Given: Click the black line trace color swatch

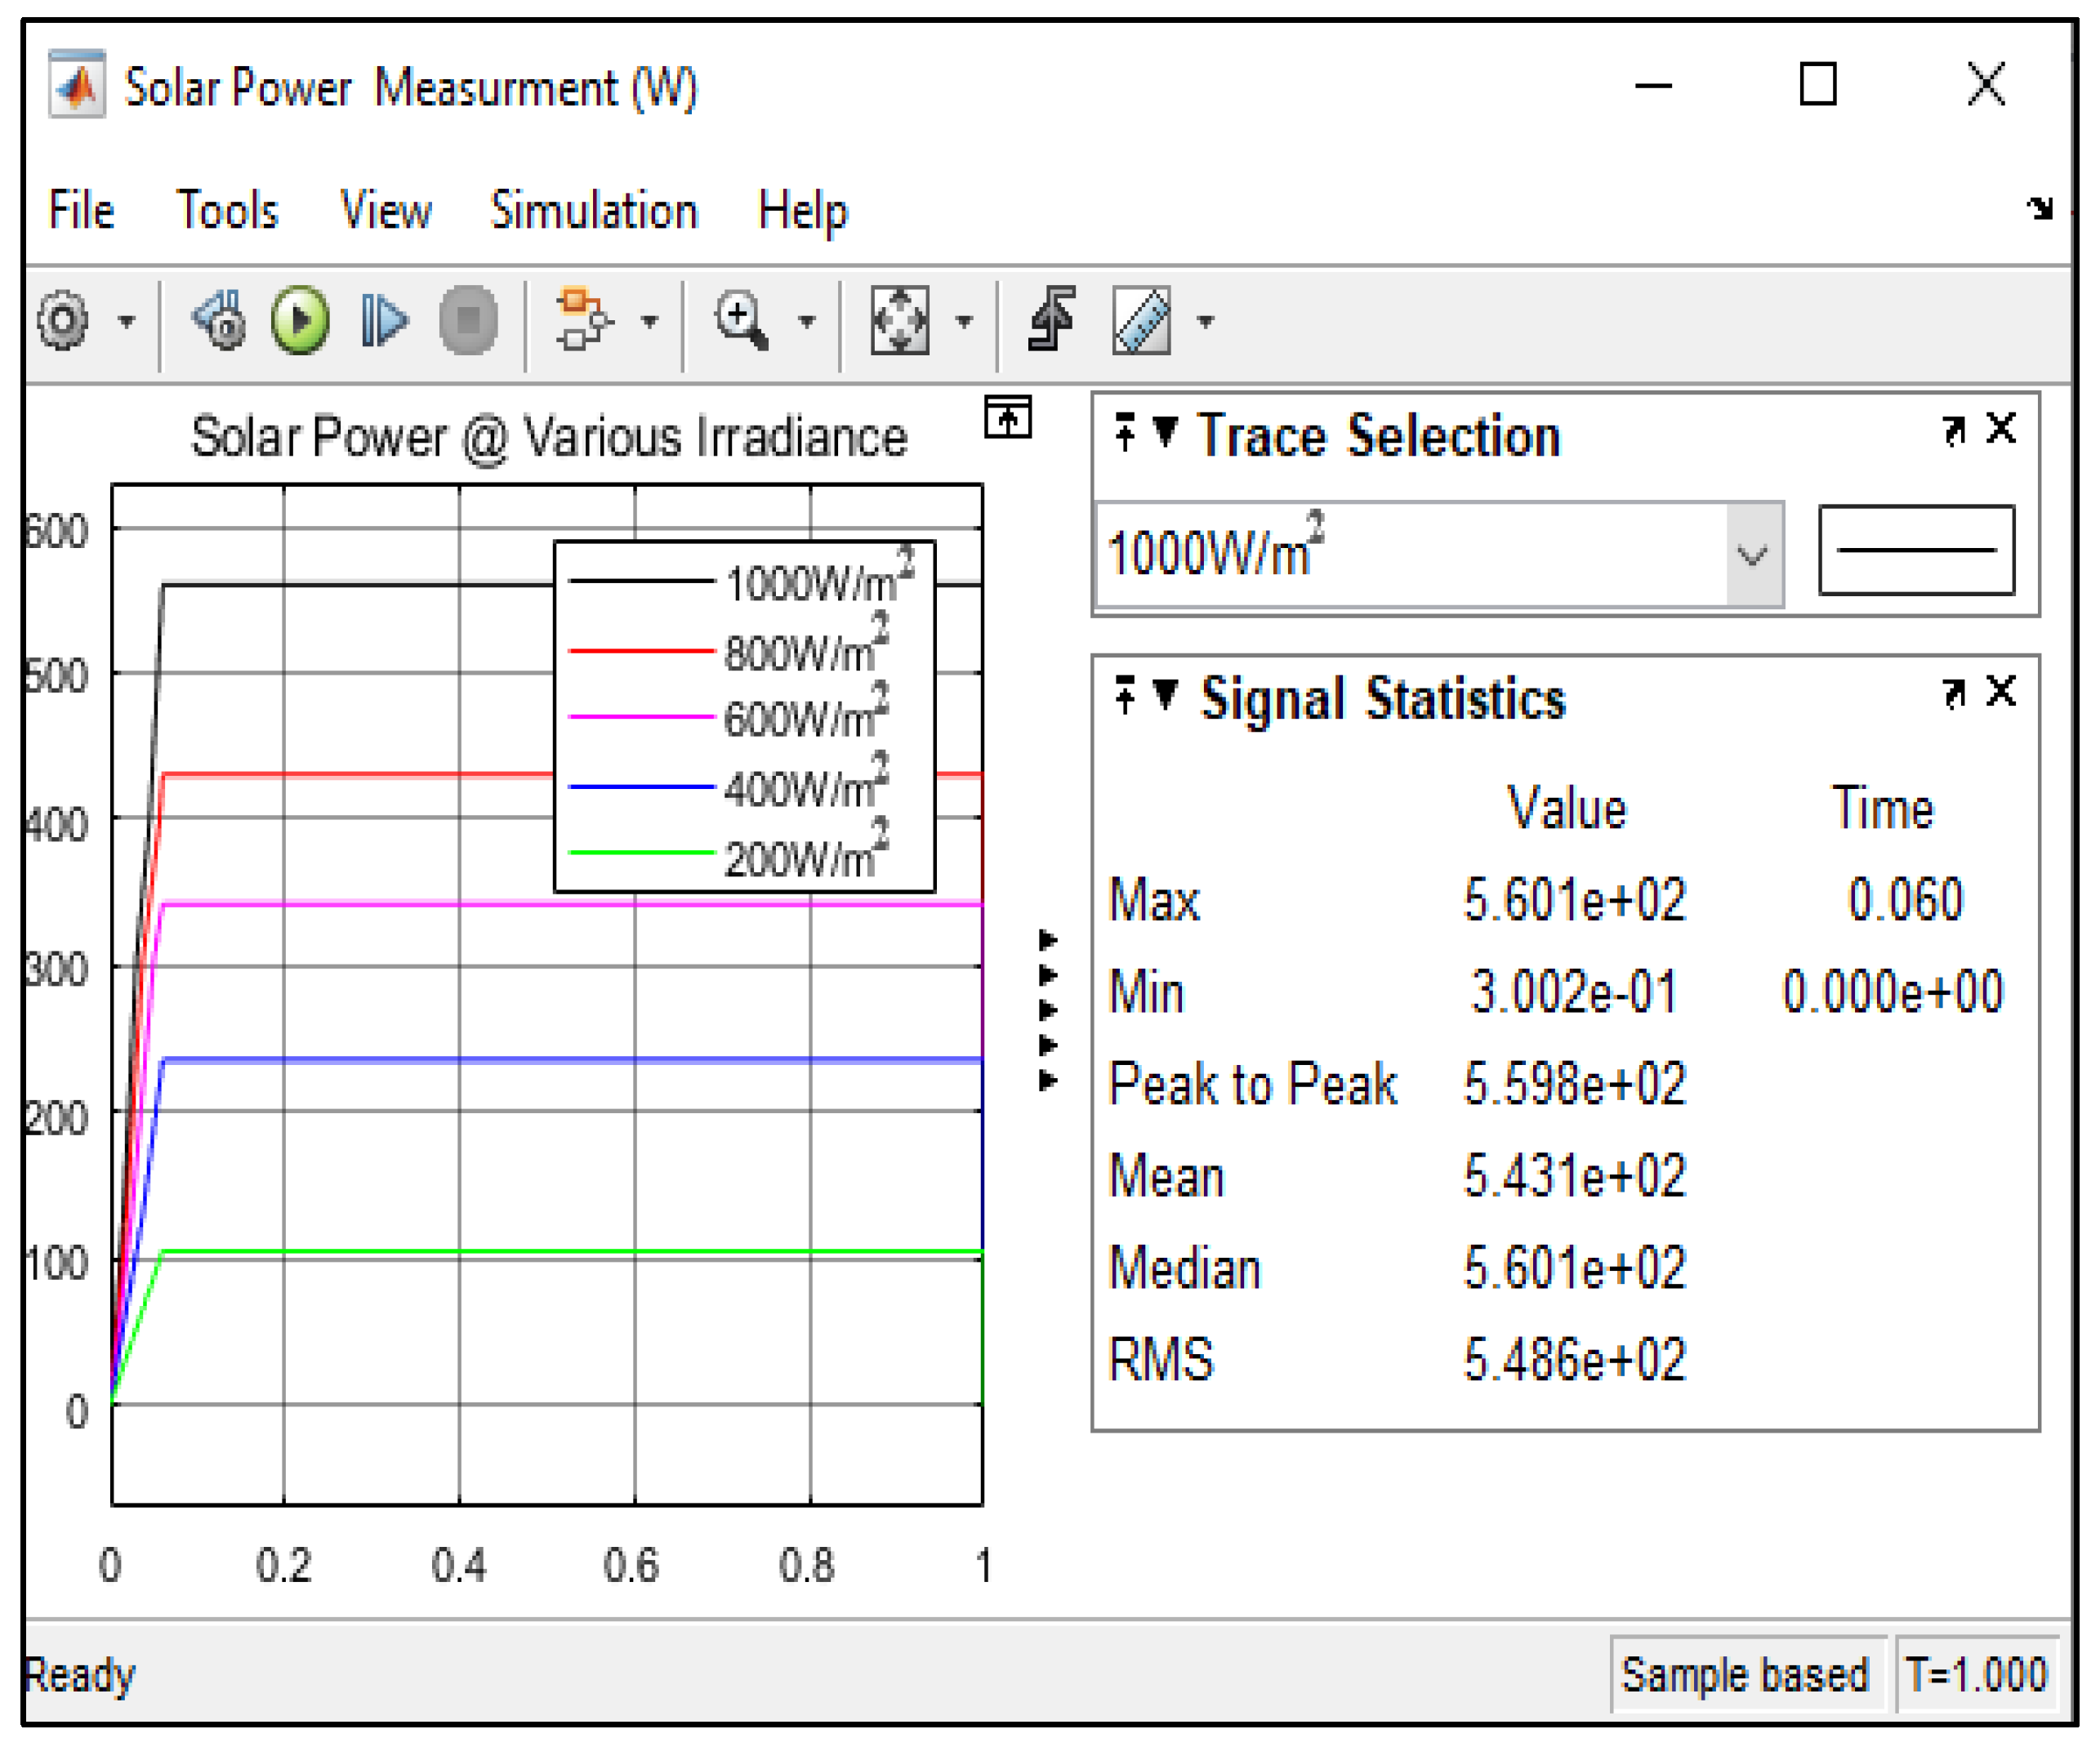Looking at the screenshot, I should (1915, 551).
